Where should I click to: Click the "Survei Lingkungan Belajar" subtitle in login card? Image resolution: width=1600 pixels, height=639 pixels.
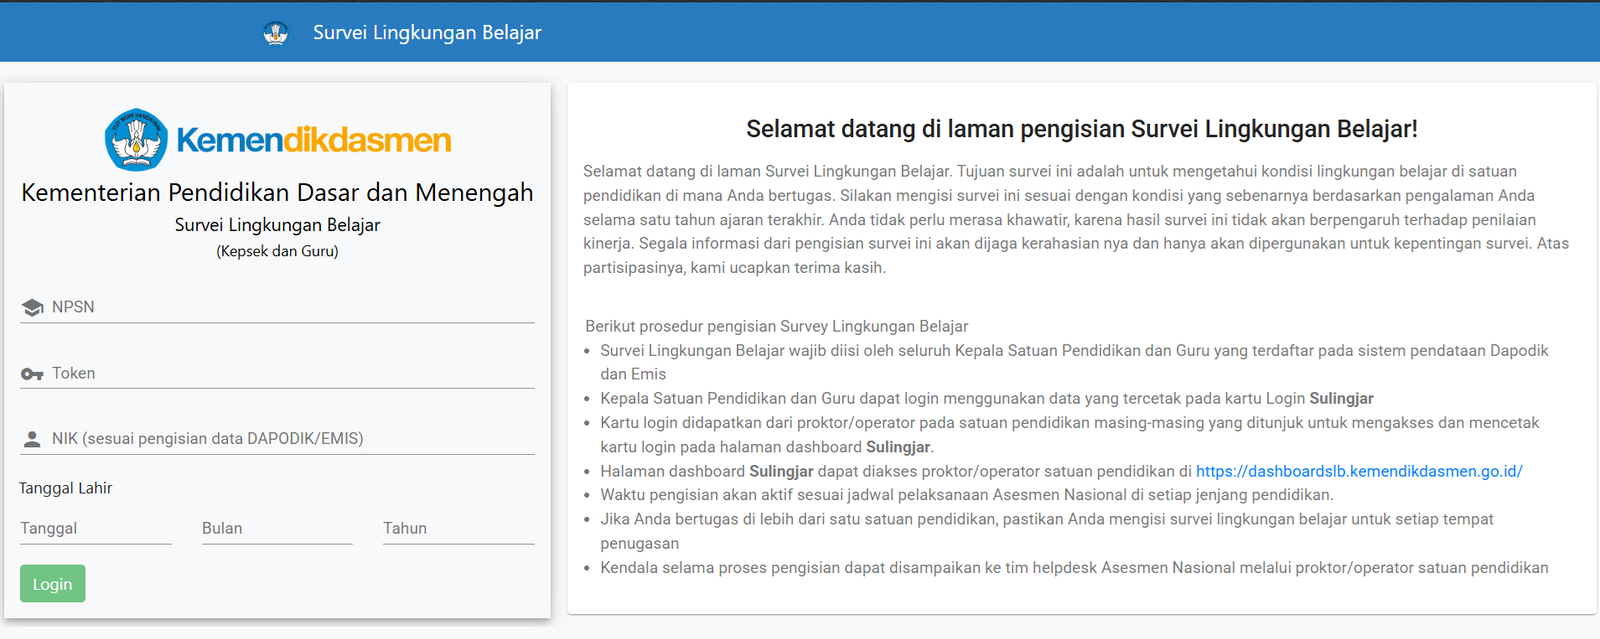click(277, 225)
